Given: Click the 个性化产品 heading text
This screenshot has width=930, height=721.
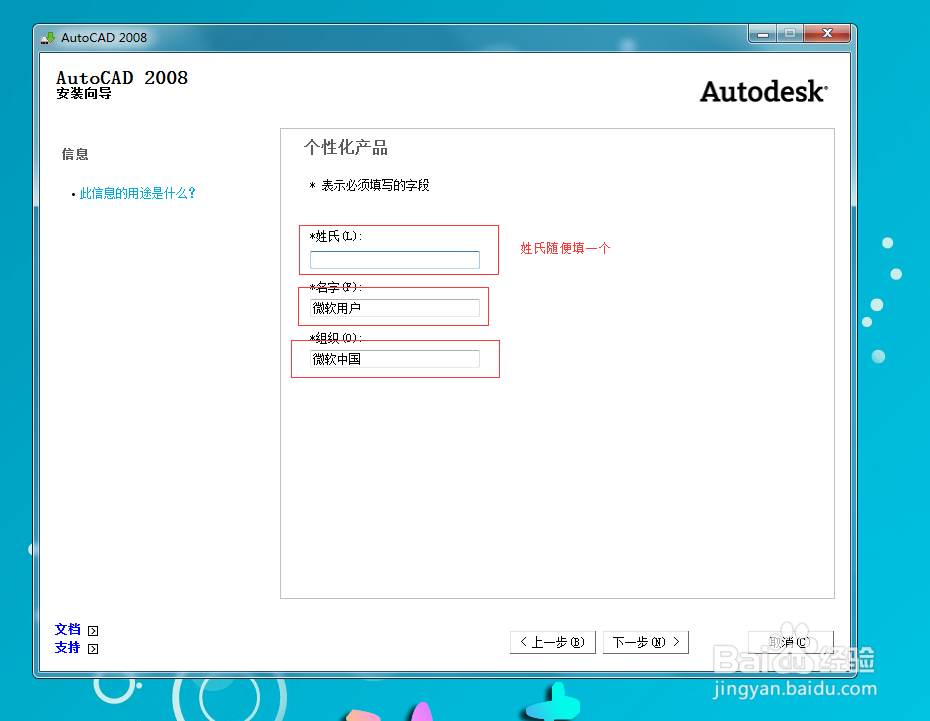Looking at the screenshot, I should [346, 147].
